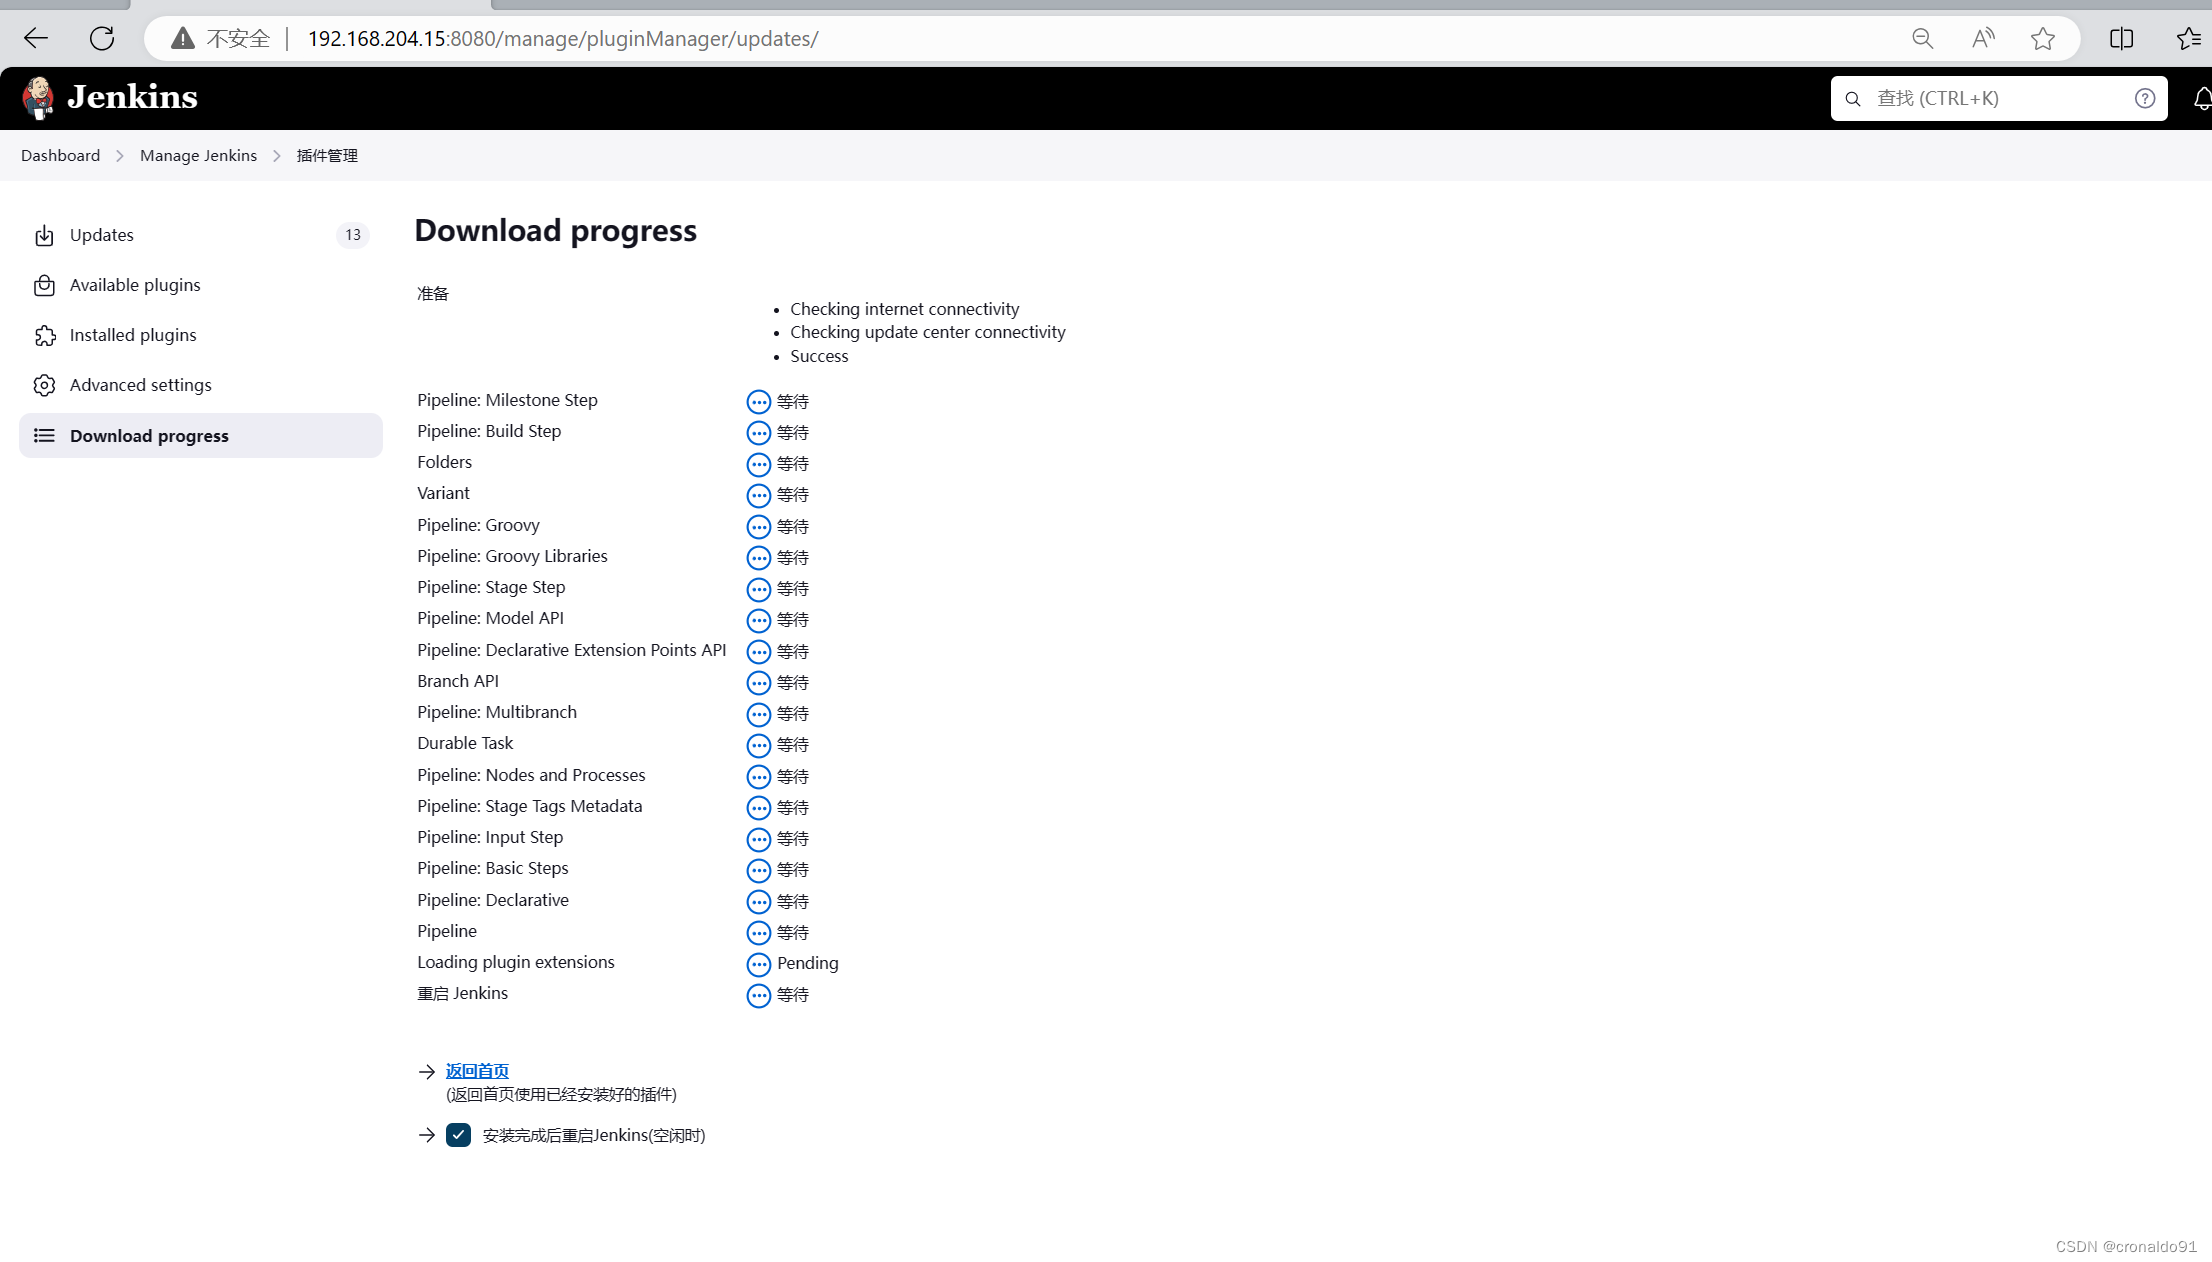
Task: Reload the page with refresh icon
Action: pos(102,39)
